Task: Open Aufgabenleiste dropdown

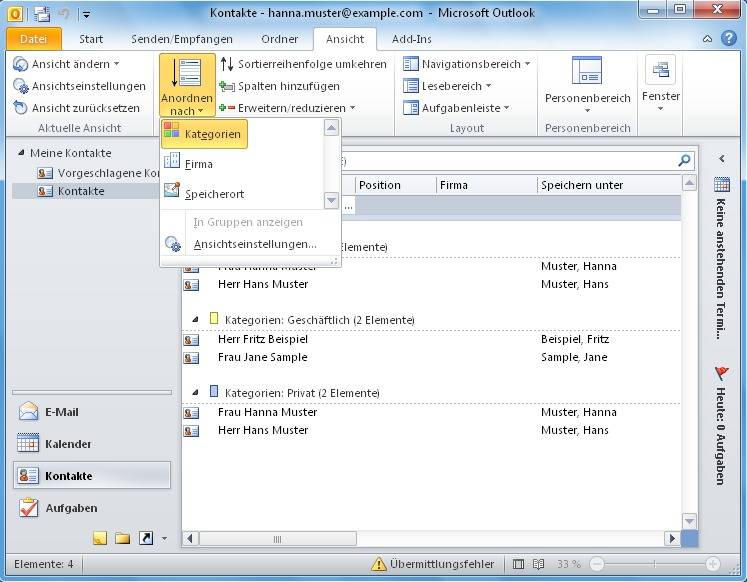Action: click(456, 108)
